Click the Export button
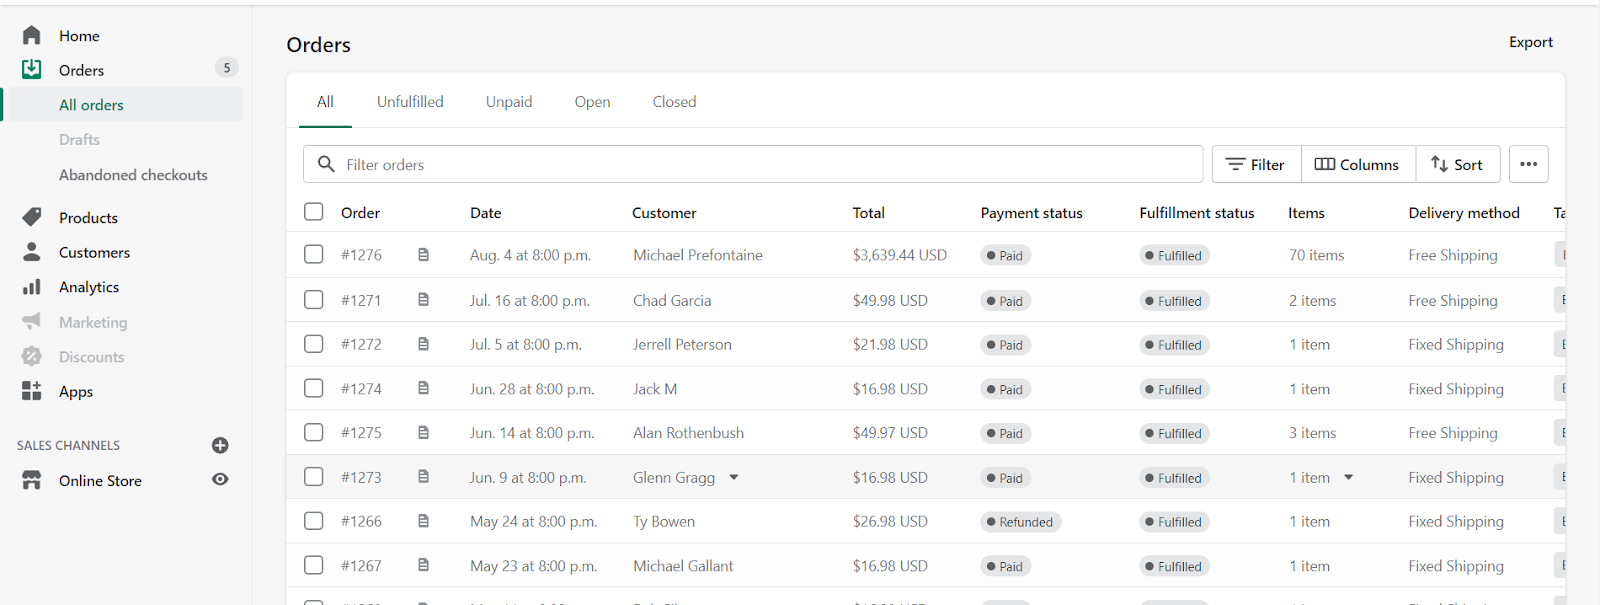Screen dimensions: 1600x605 point(1530,42)
